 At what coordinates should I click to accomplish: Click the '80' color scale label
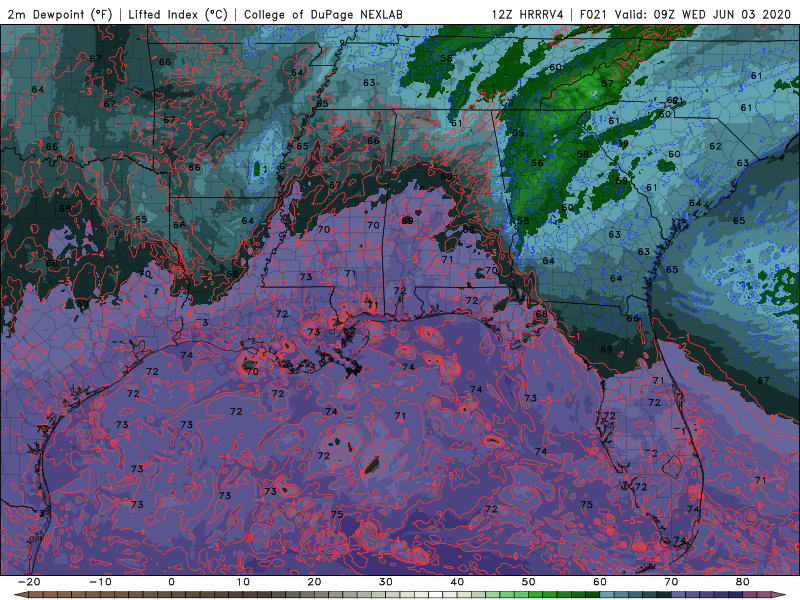coord(743,582)
